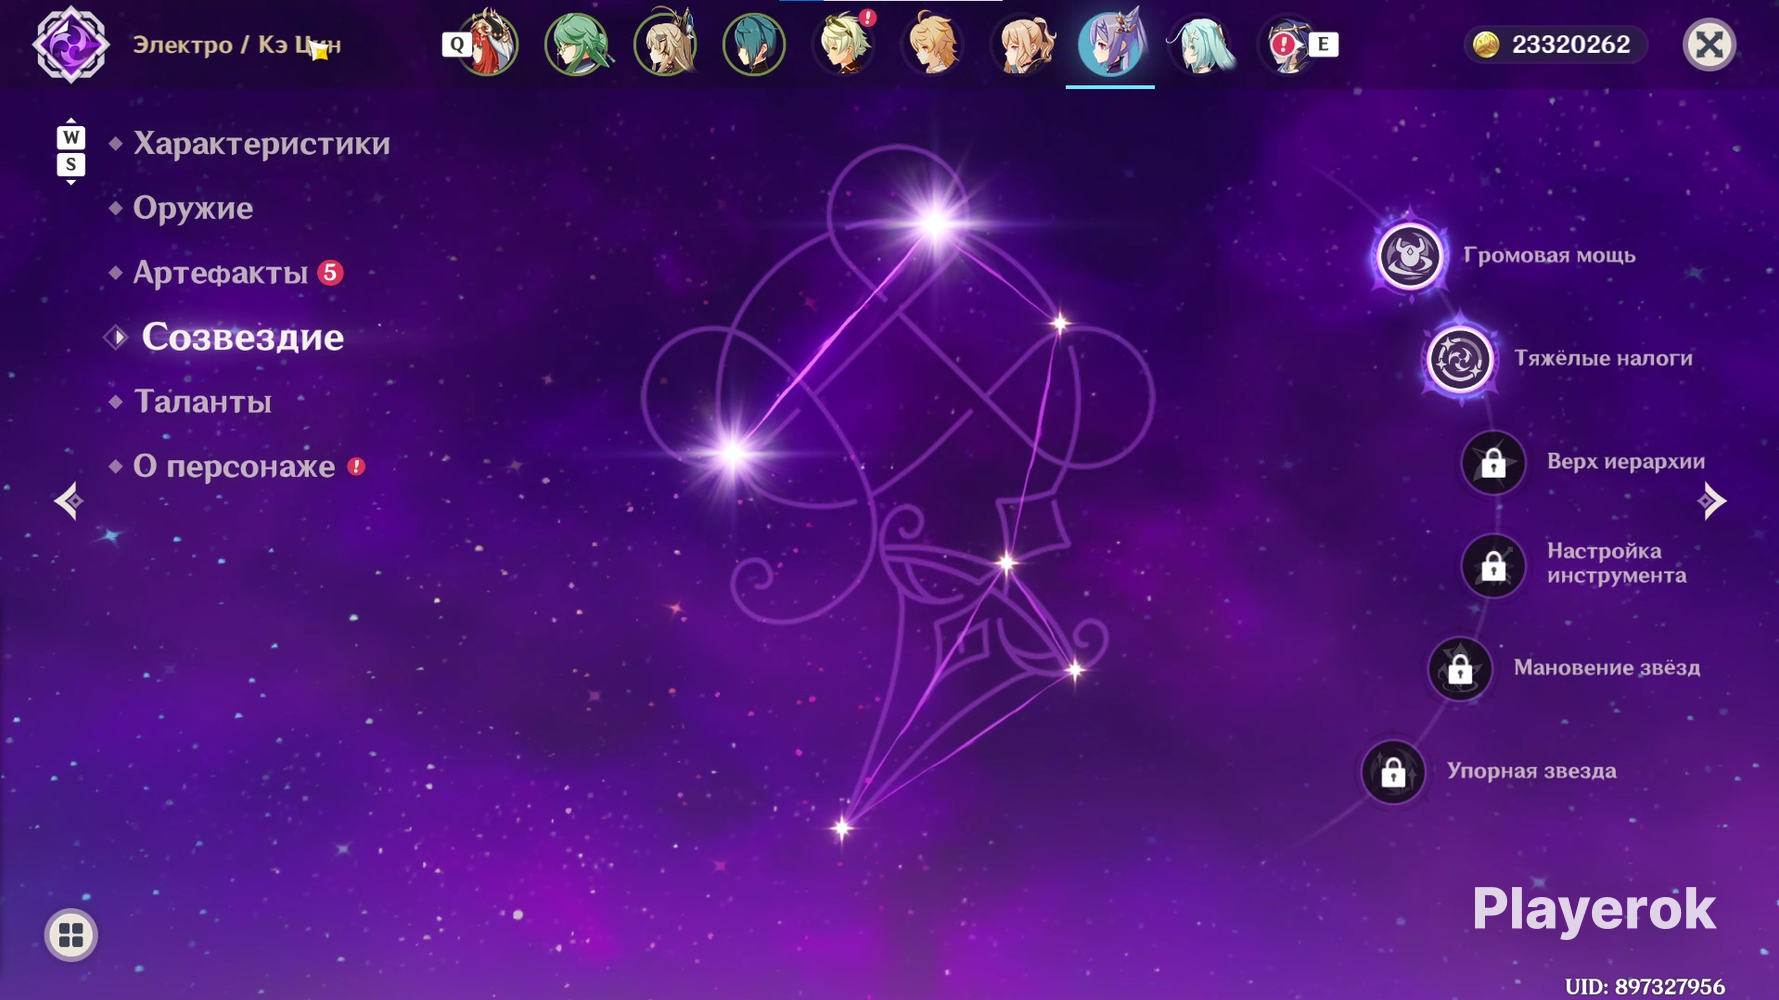The width and height of the screenshot is (1779, 1000).
Task: Open the Громовая мощь constellation icon
Action: tap(1410, 255)
